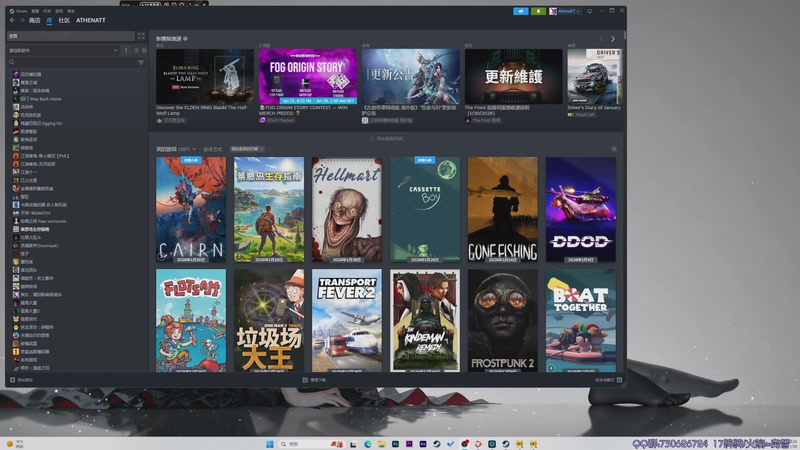Open the 社区 community tab
800x450 pixels.
click(64, 20)
